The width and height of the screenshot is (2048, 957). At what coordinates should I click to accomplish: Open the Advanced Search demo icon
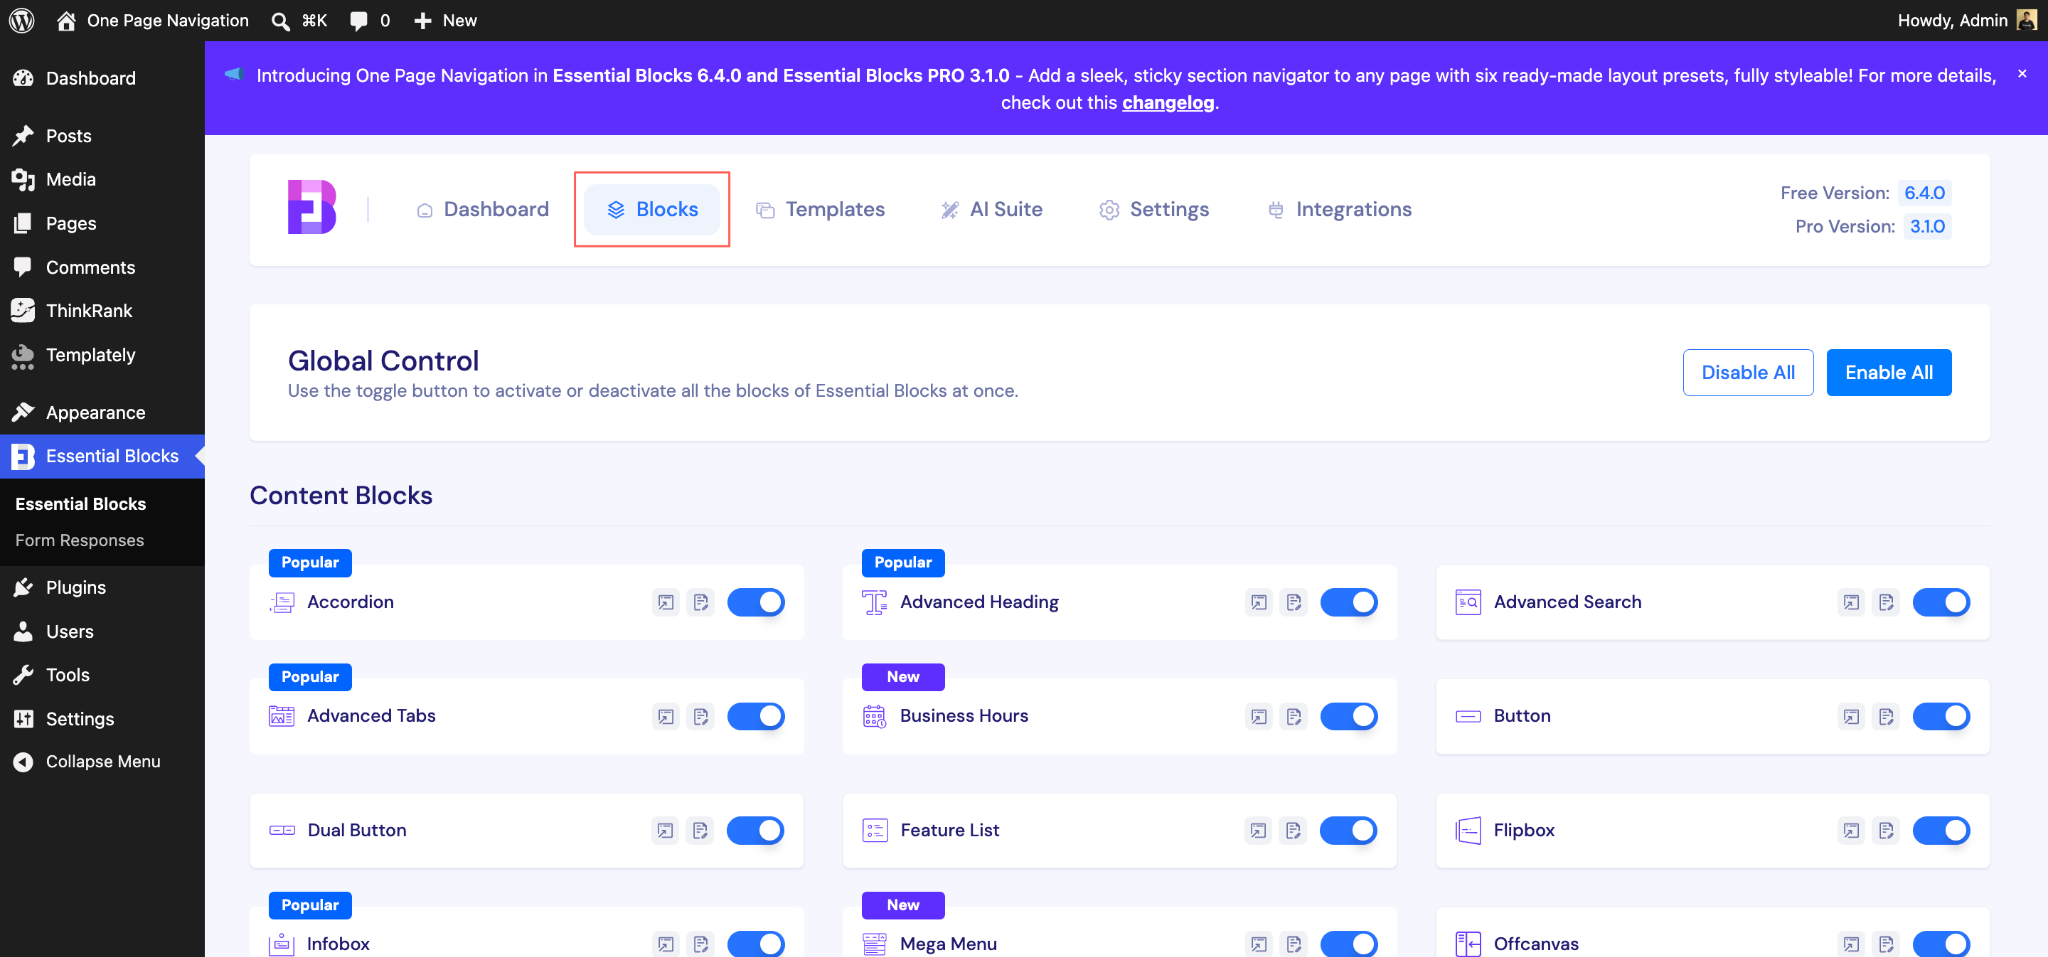(1852, 602)
